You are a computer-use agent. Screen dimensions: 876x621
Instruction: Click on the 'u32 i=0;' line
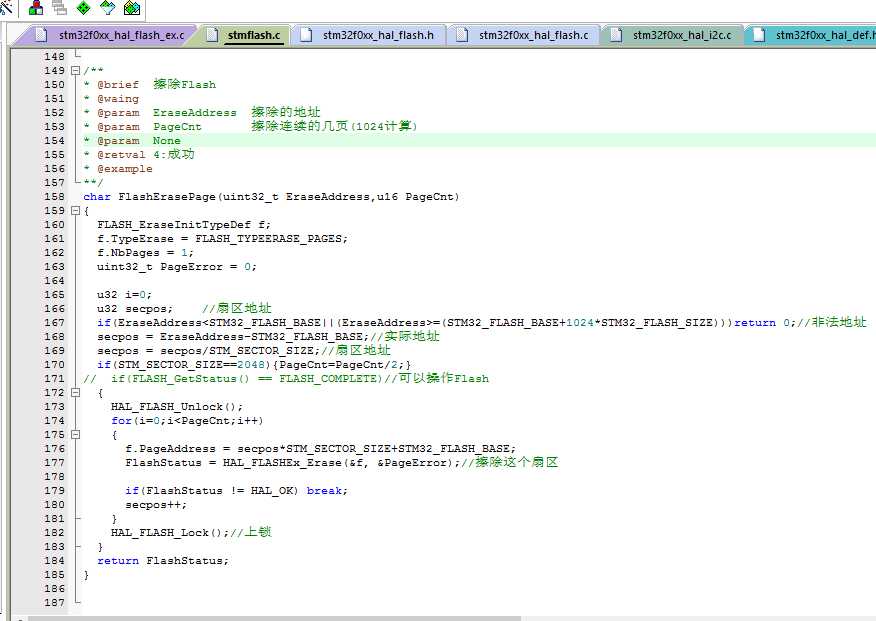tap(124, 295)
